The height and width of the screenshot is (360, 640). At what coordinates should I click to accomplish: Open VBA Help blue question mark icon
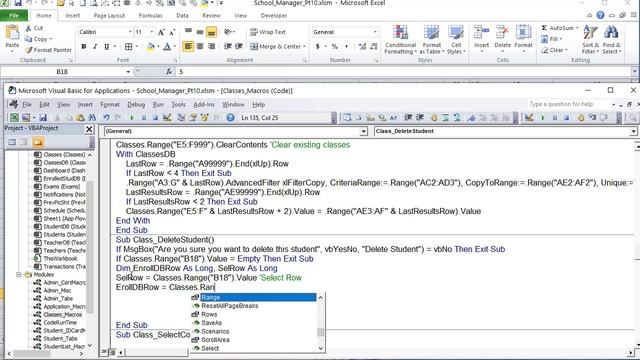pyautogui.click(x=230, y=118)
